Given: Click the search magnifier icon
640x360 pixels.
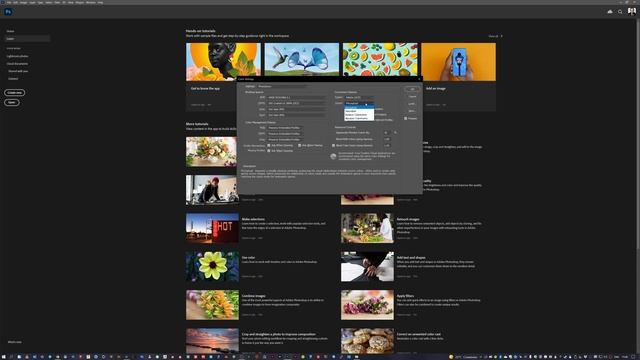Looking at the screenshot, I should click(620, 12).
